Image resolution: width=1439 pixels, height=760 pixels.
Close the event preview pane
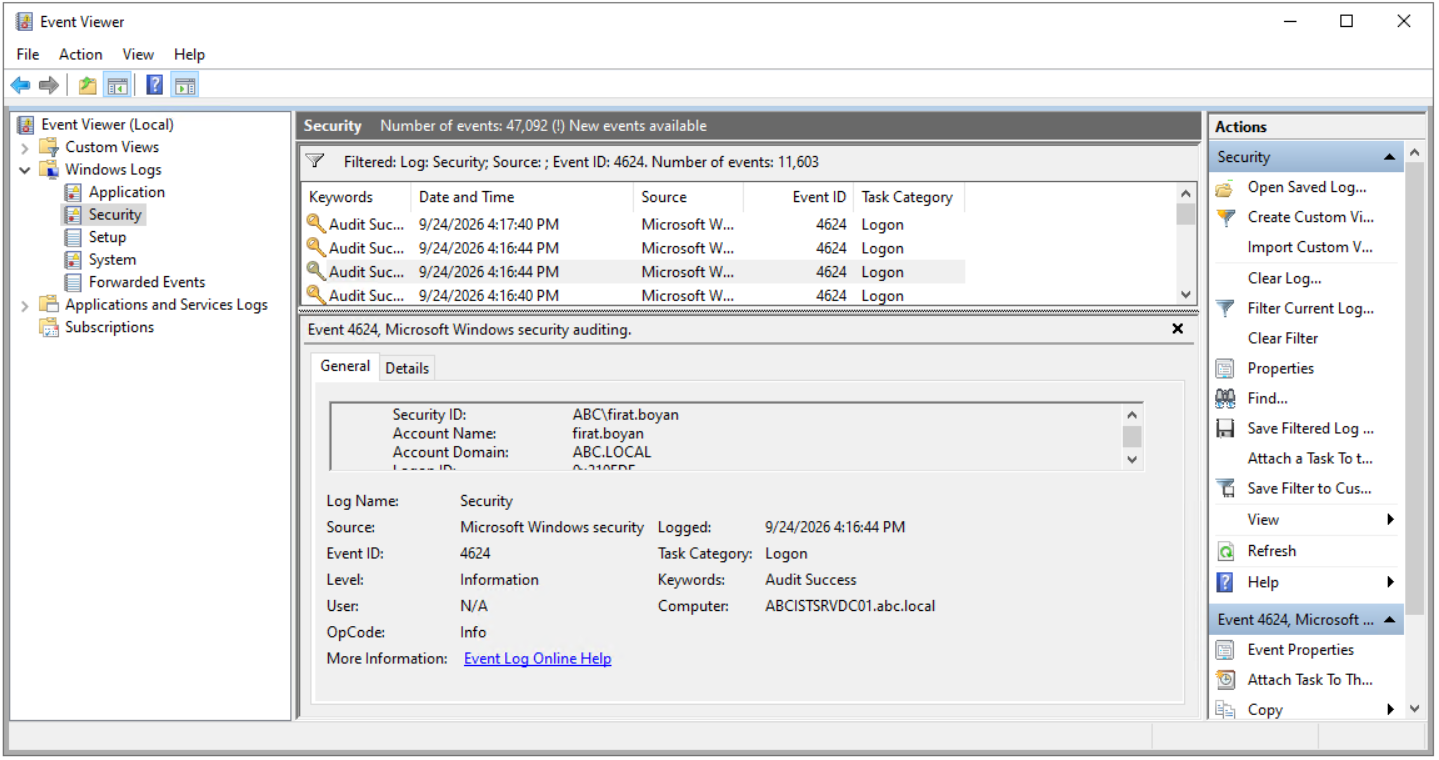1177,328
